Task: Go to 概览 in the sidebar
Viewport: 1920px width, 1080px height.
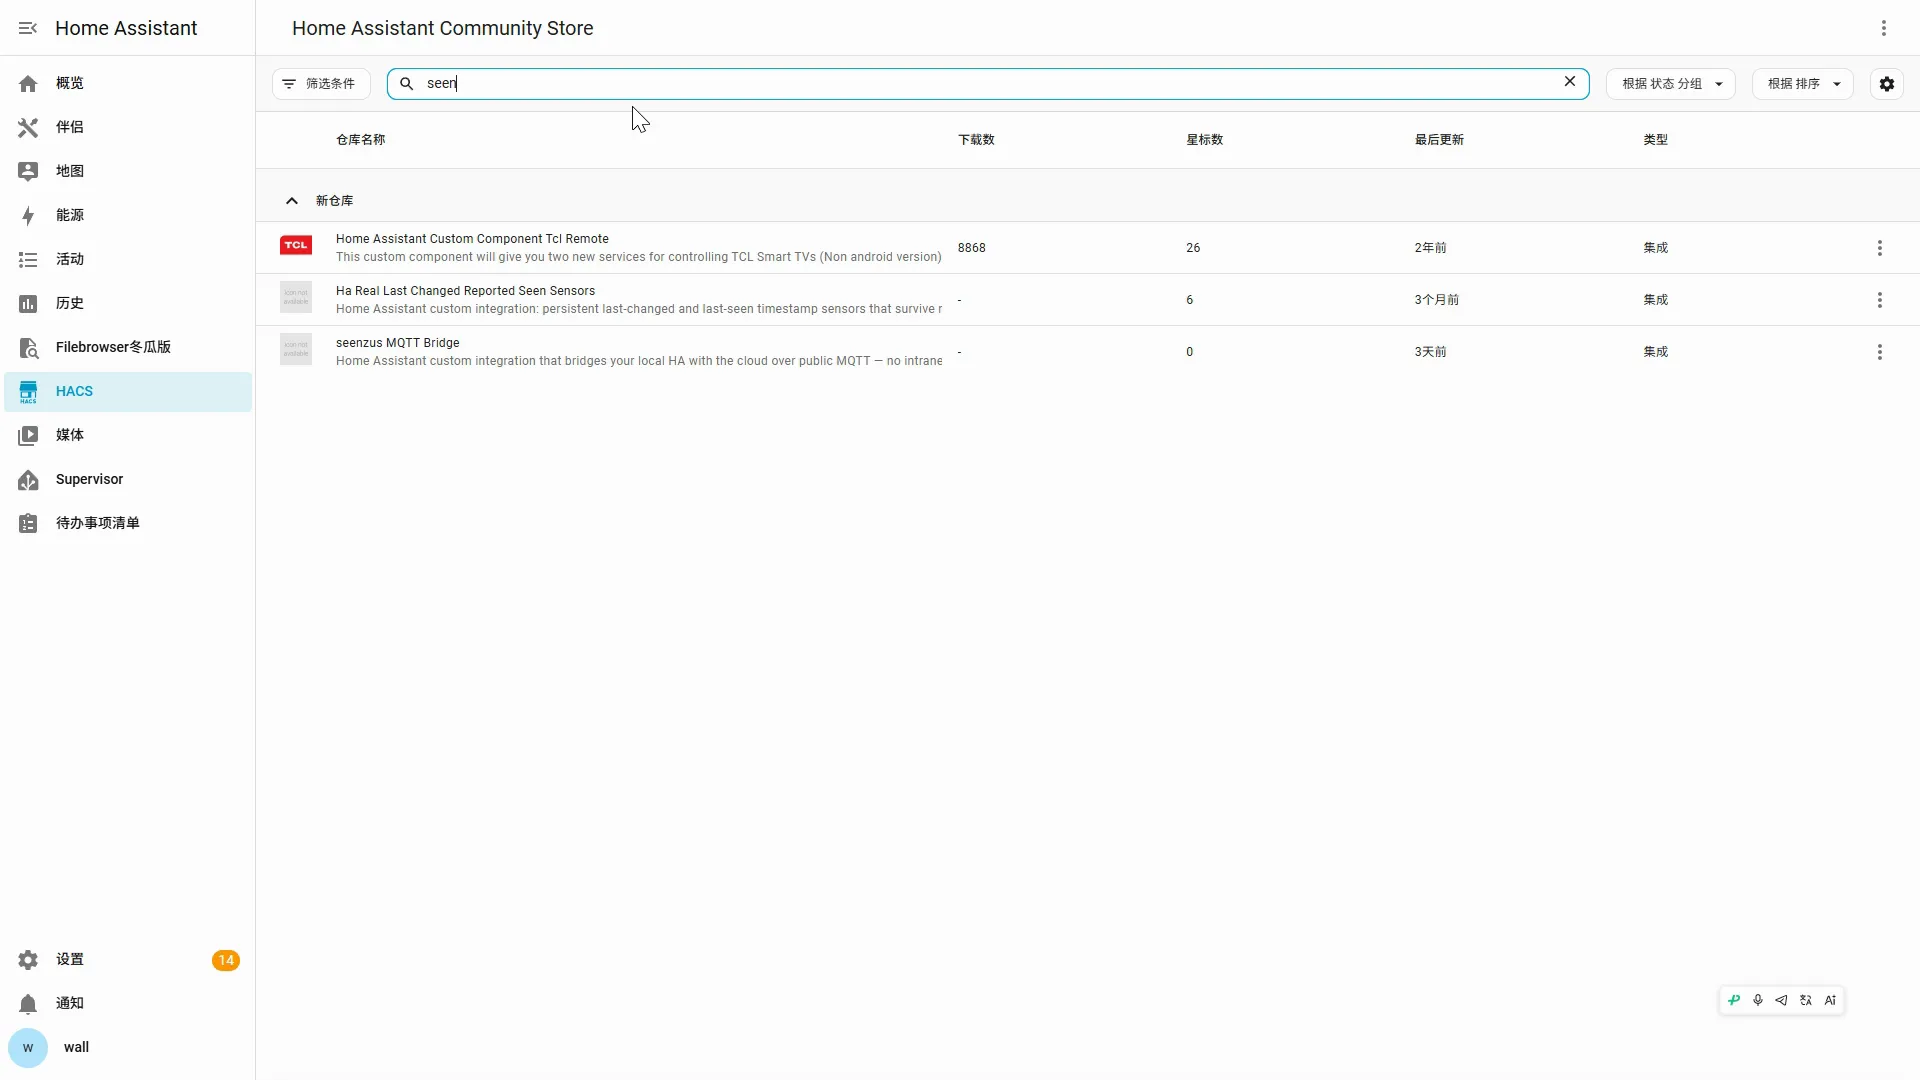Action: click(x=128, y=84)
